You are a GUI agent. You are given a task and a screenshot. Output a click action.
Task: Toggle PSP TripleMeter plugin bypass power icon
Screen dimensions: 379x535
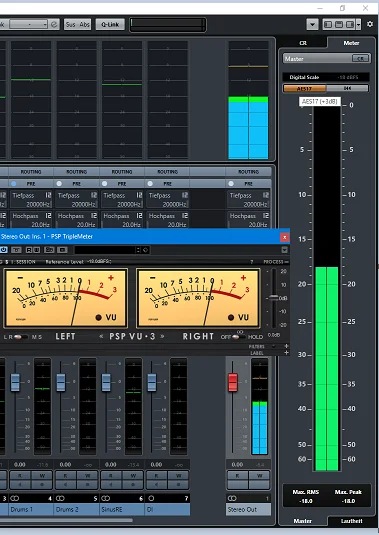click(4, 250)
